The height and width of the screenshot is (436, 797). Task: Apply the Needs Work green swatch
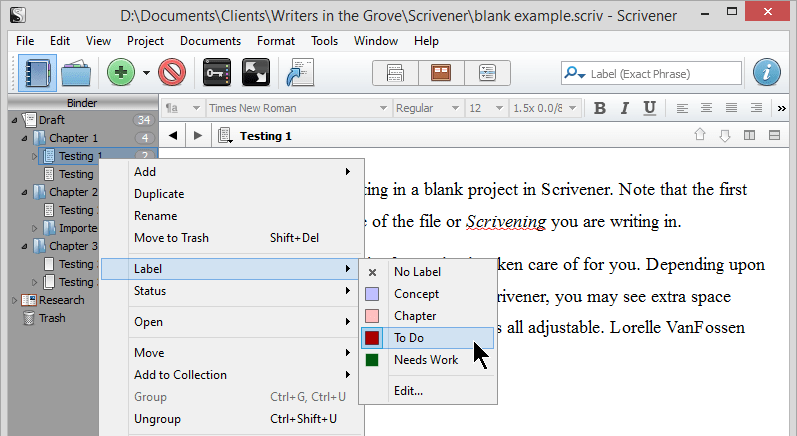[x=372, y=360]
